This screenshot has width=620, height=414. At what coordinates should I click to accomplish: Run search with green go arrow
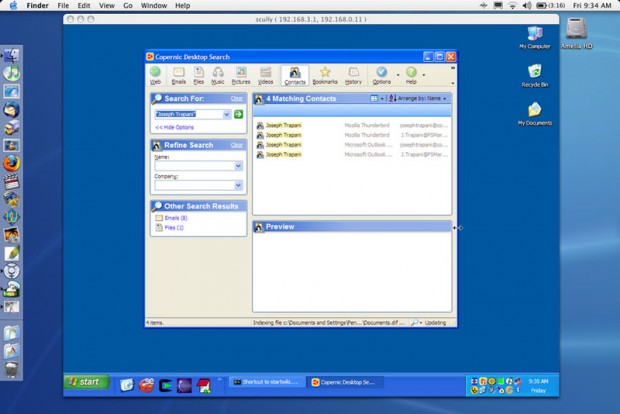tap(238, 114)
